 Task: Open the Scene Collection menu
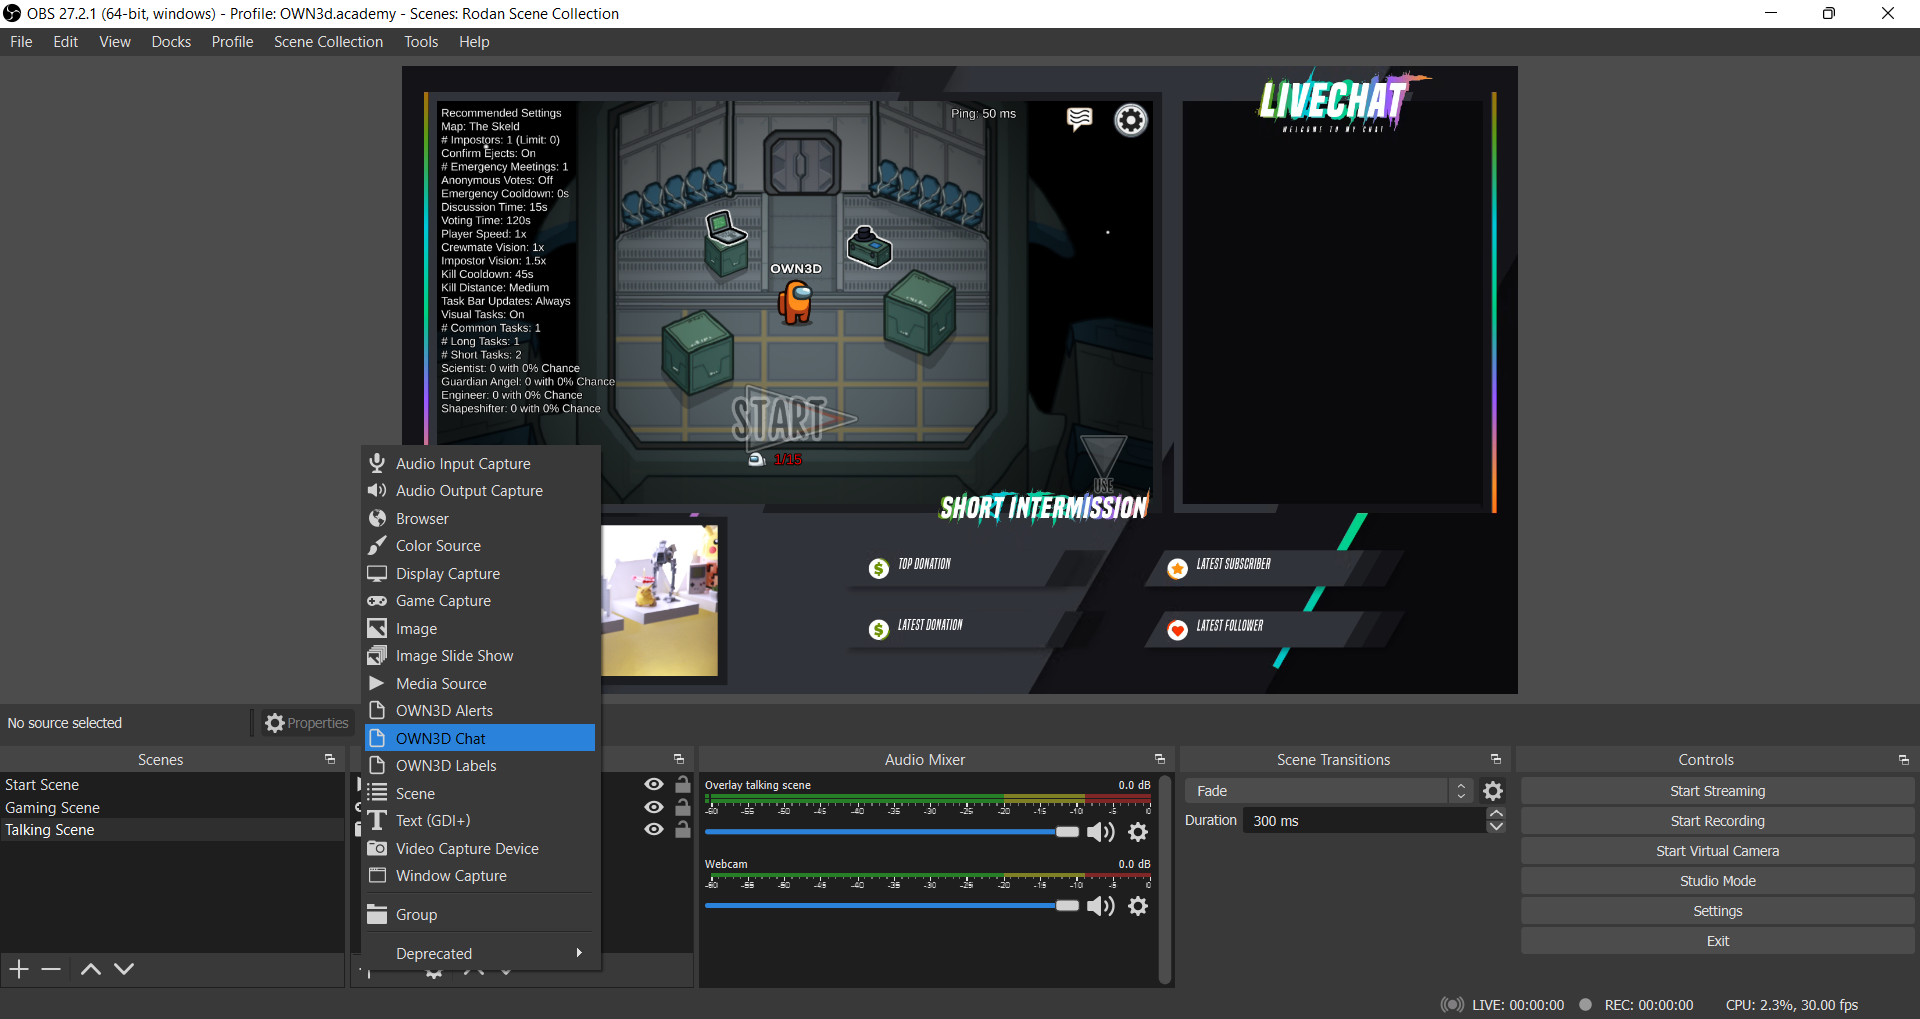click(328, 42)
